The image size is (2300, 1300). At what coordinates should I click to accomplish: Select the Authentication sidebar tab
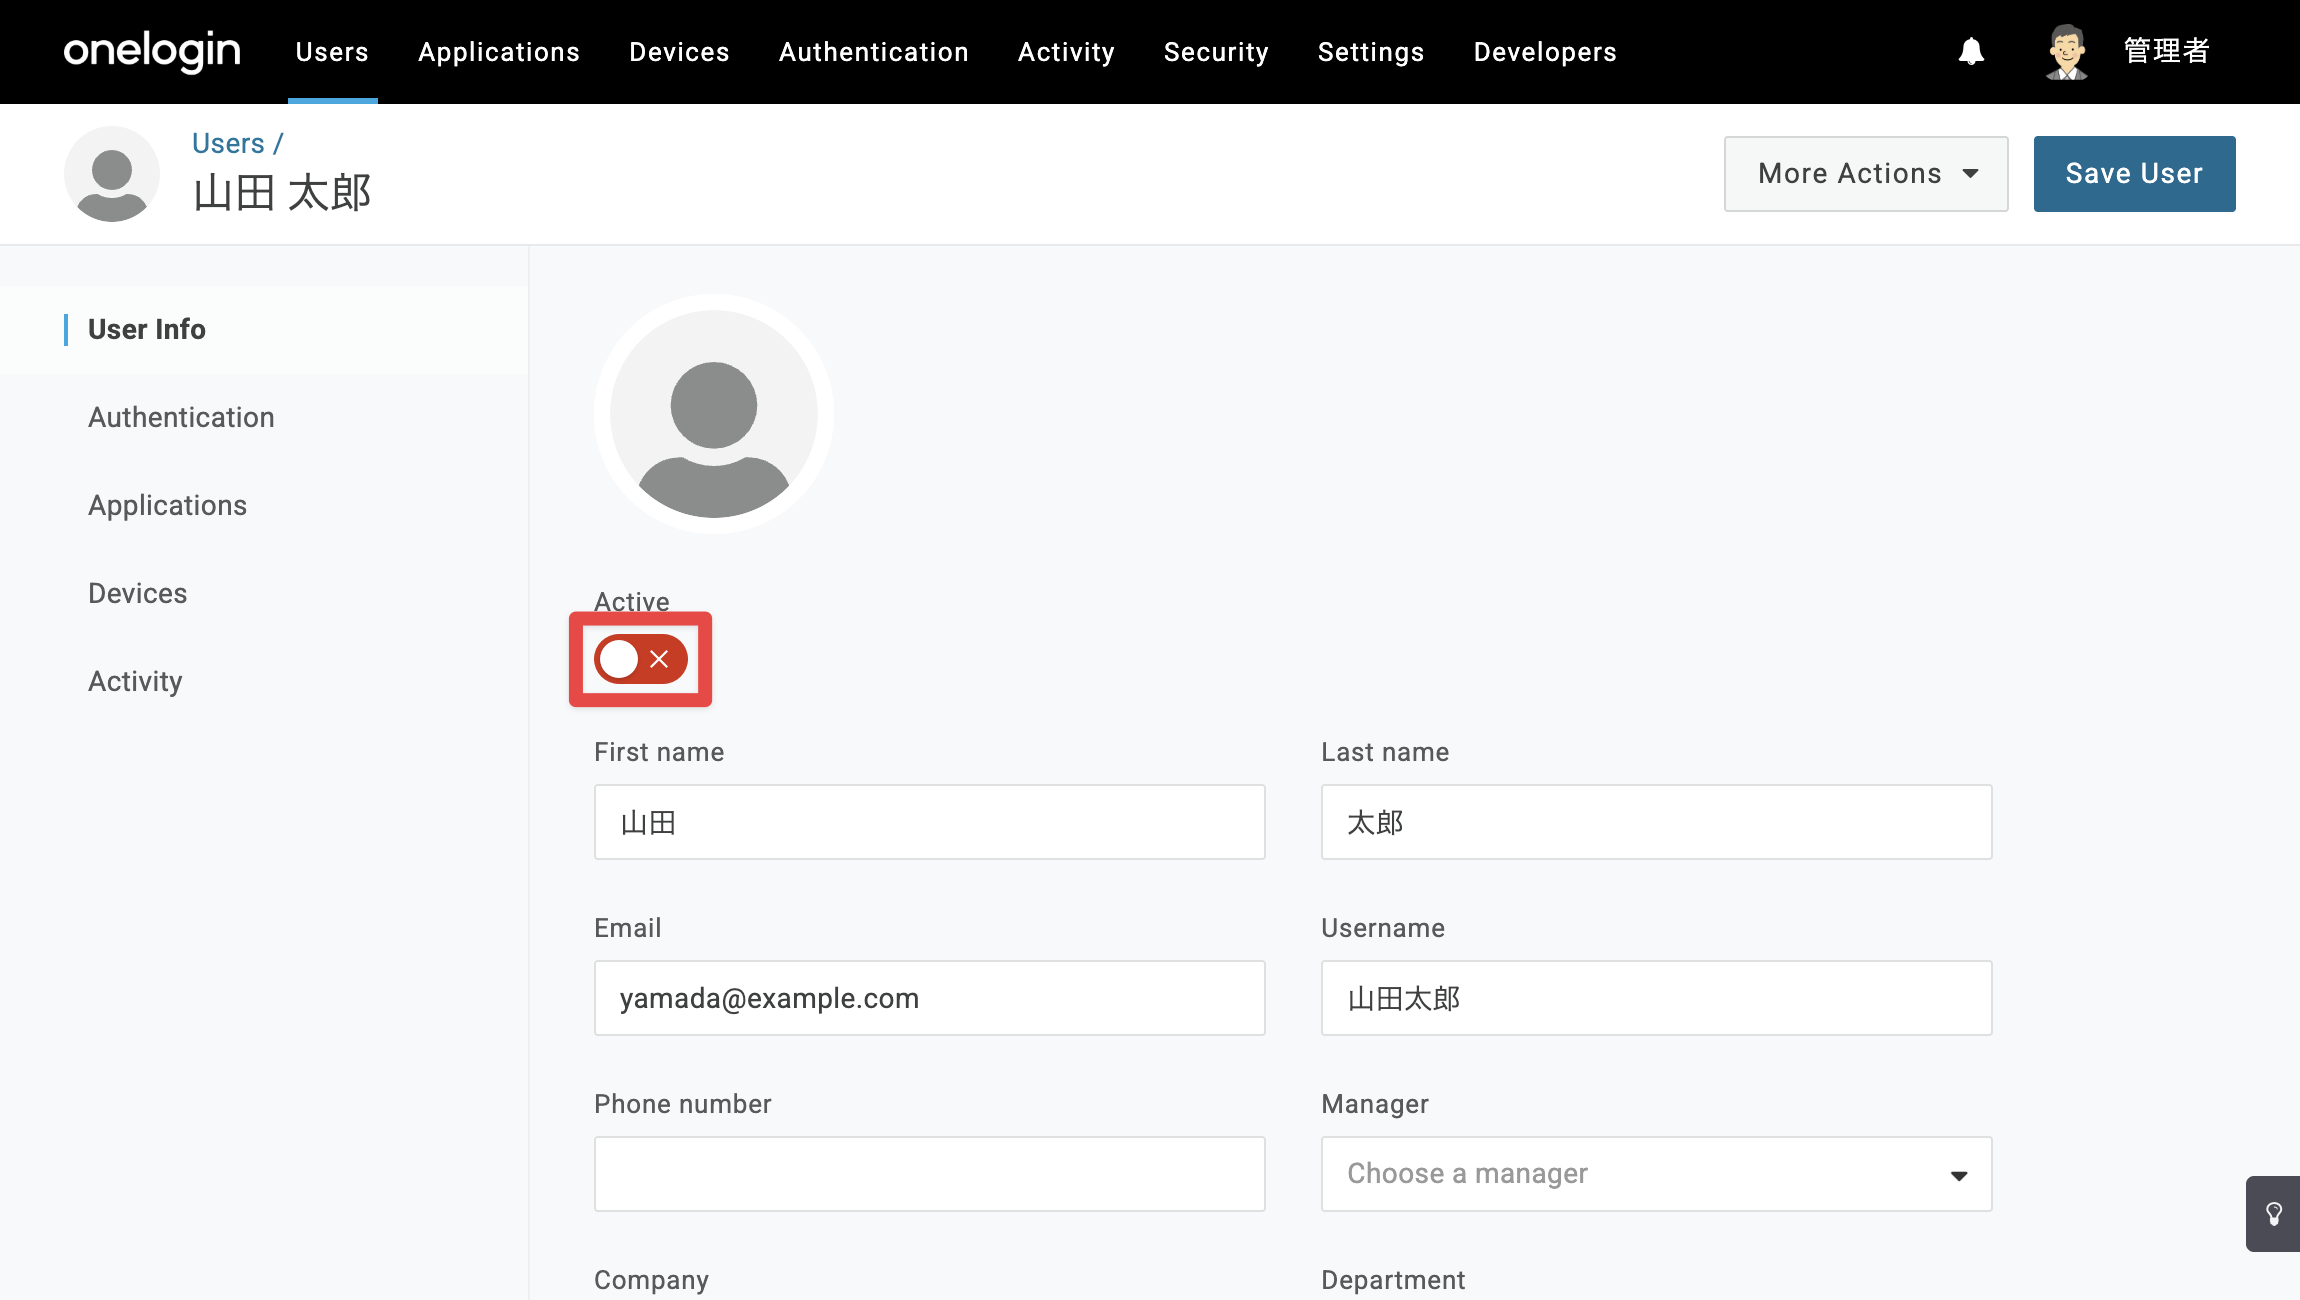181,417
